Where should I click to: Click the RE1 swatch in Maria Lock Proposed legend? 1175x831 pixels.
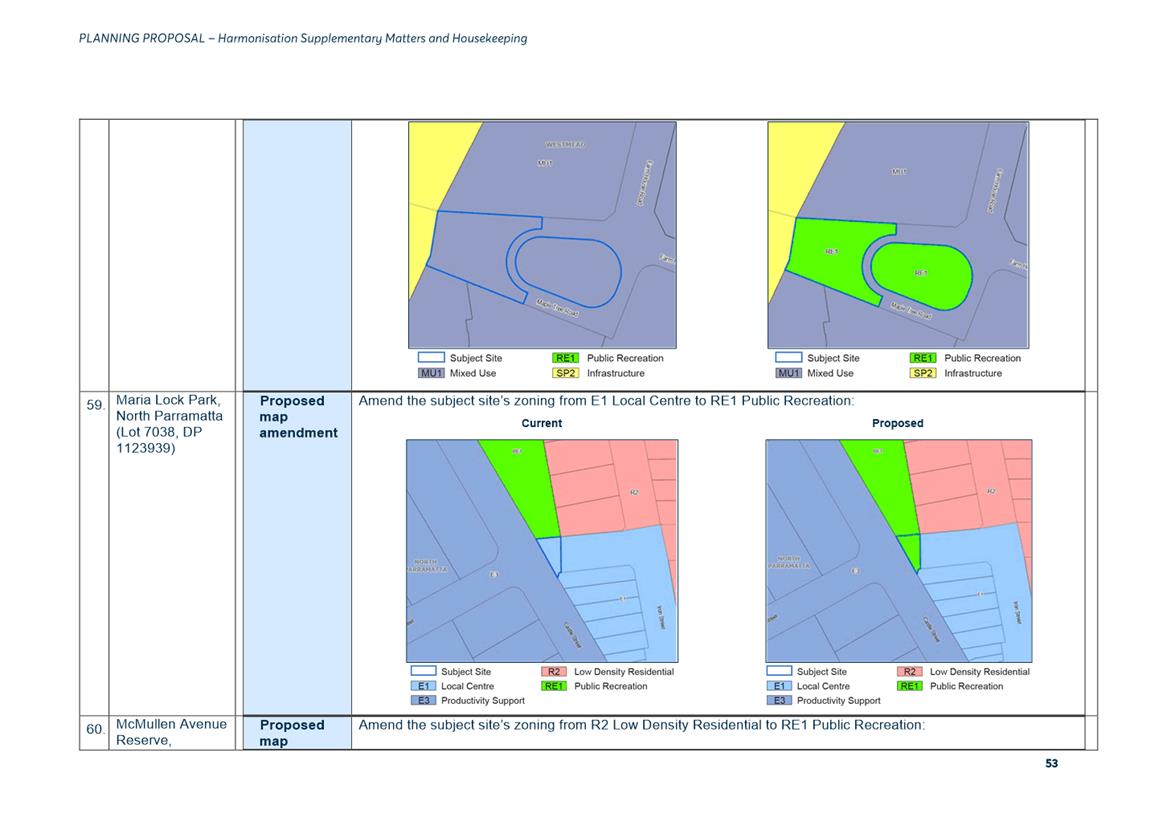(909, 686)
